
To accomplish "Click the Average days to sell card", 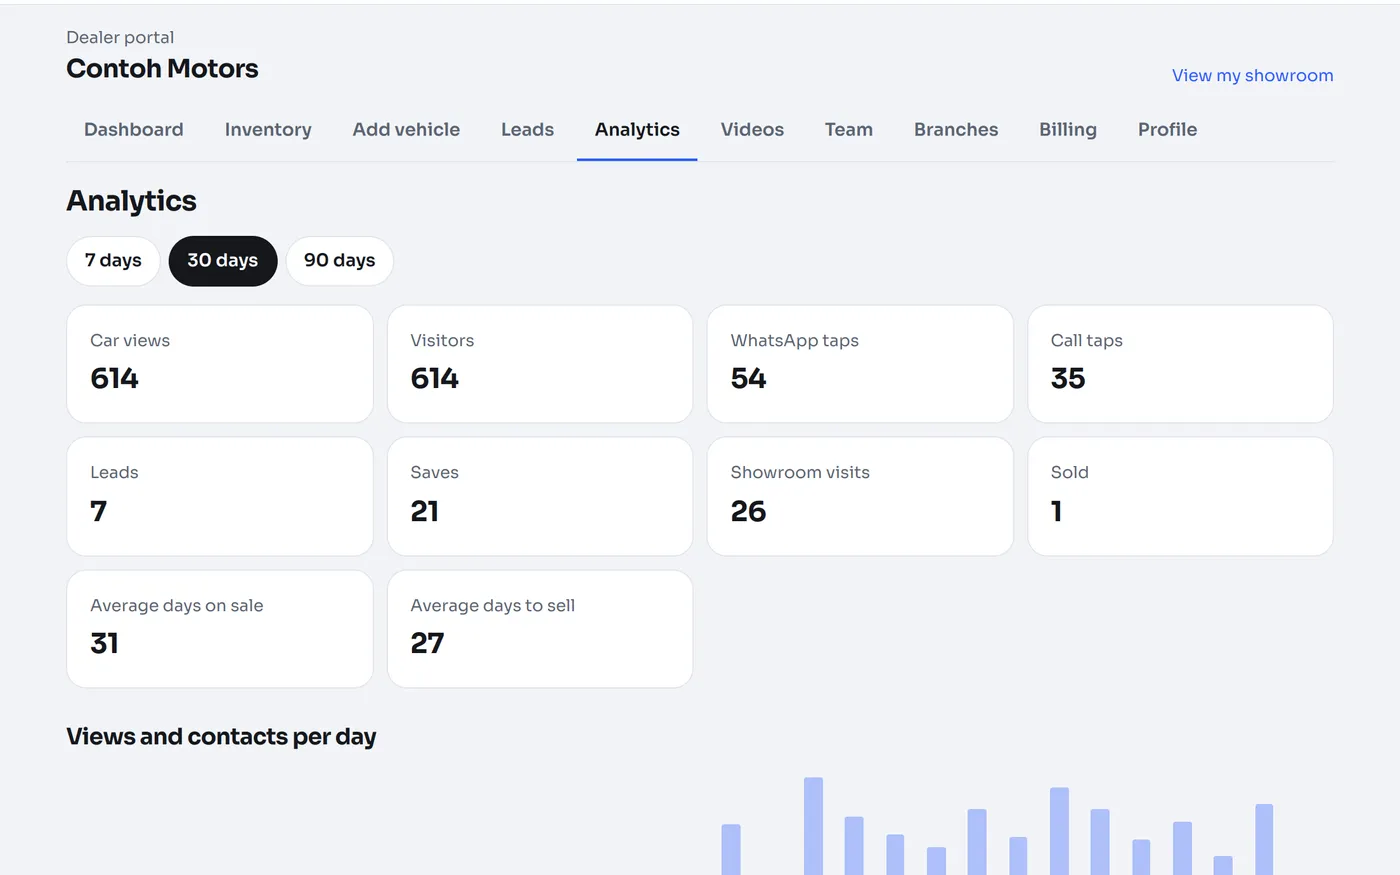I will click(540, 629).
